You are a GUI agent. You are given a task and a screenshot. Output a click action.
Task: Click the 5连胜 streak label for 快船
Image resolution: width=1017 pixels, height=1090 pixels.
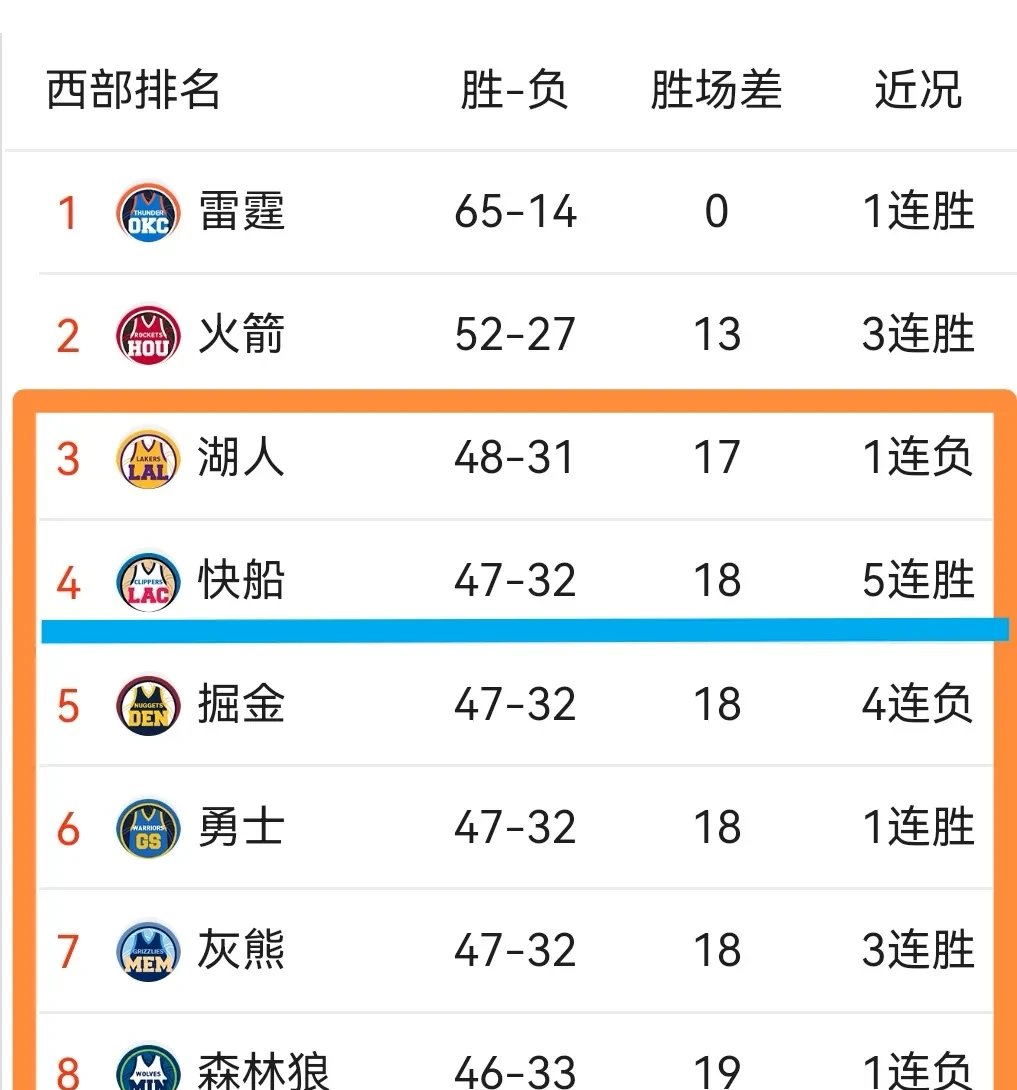coord(916,580)
